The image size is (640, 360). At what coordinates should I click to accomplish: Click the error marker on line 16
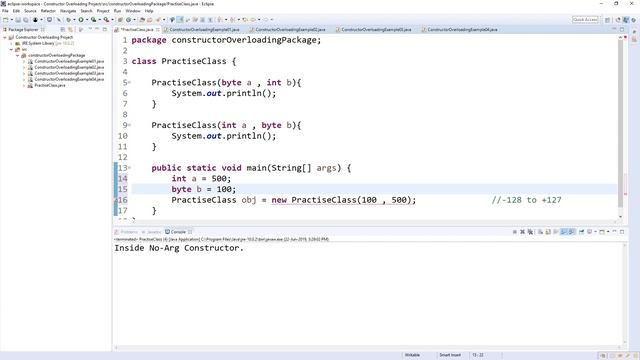(116, 200)
